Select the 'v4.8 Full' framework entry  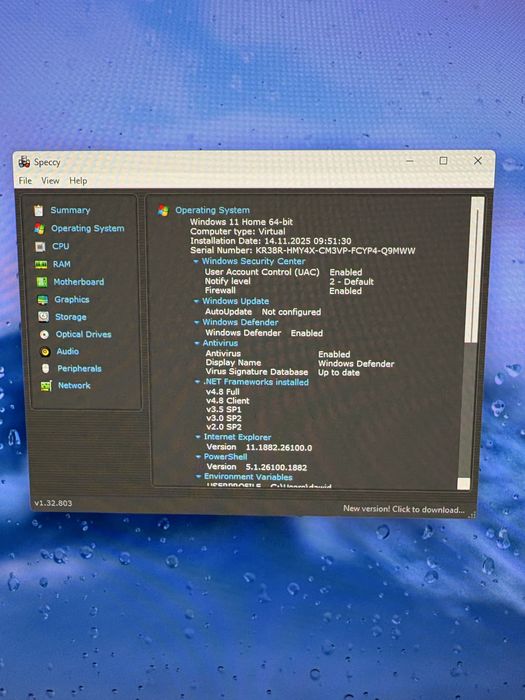click(x=222, y=392)
